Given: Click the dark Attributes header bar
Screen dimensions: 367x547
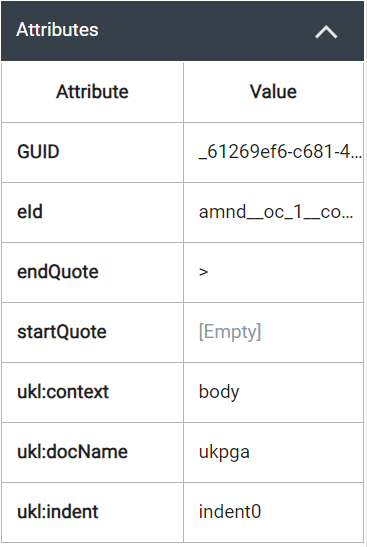Looking at the screenshot, I should 182,31.
